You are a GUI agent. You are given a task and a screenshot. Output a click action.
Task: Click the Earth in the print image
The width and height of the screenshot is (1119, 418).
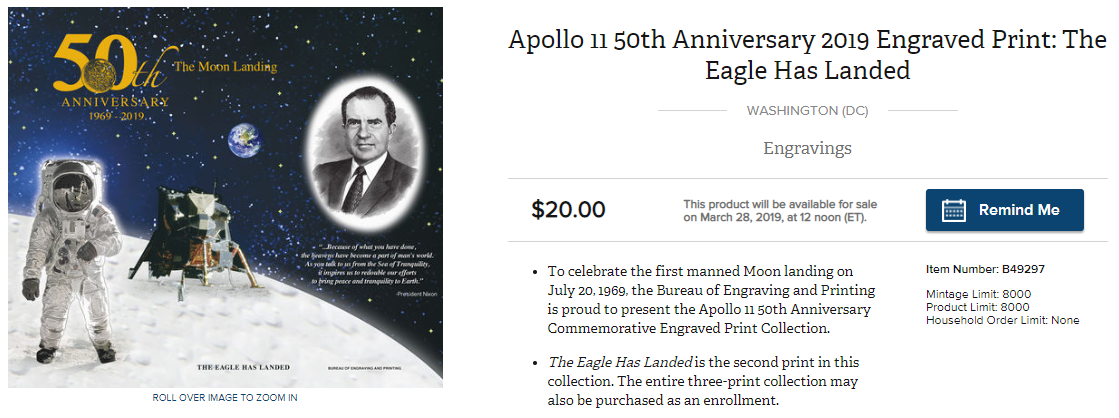(x=244, y=140)
